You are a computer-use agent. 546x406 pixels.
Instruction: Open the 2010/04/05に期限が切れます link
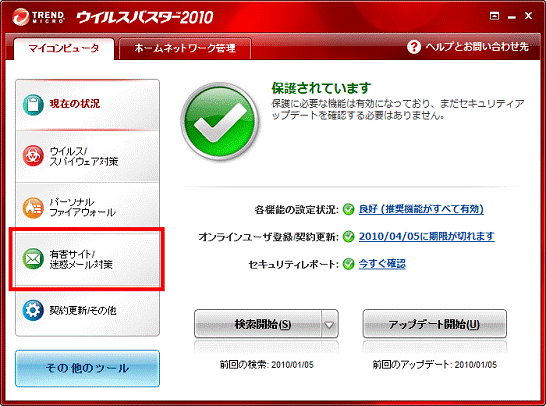coord(427,236)
